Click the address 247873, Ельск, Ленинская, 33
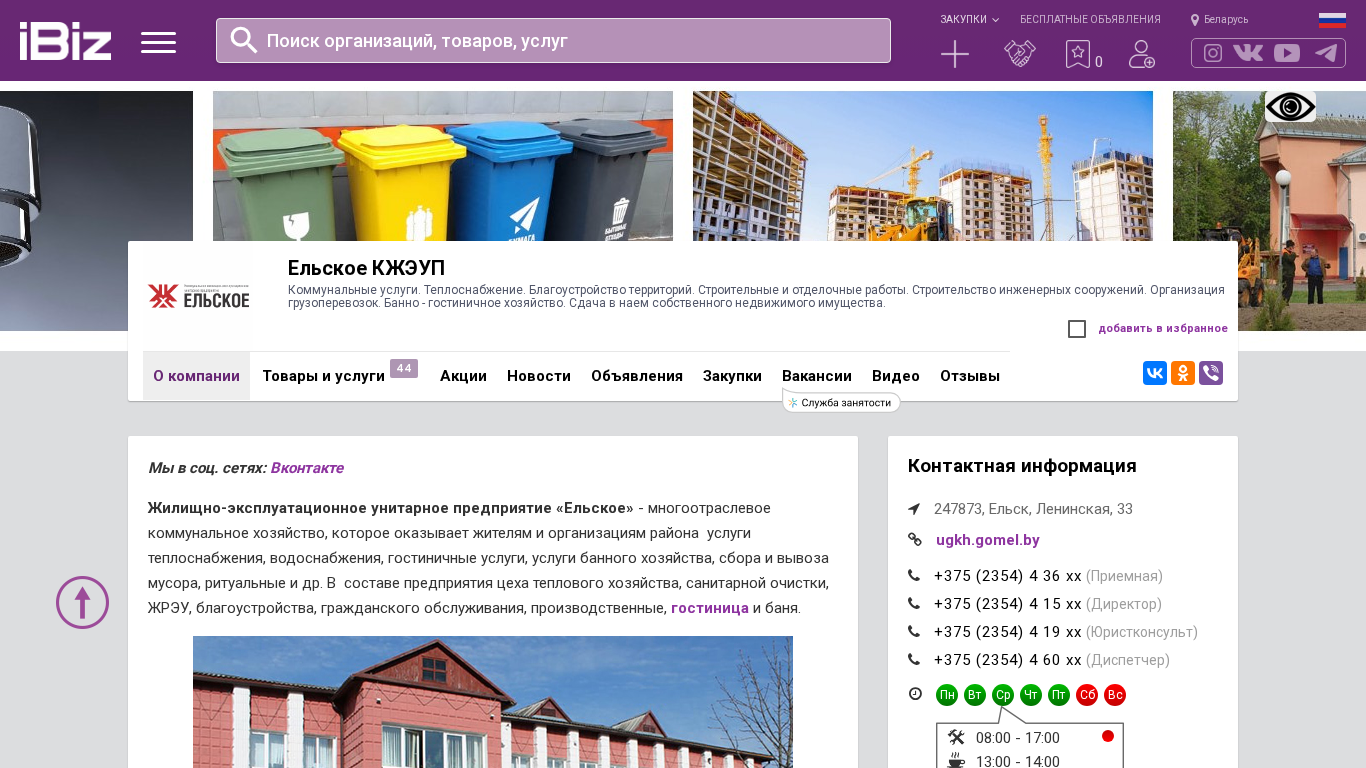Viewport: 1366px width, 768px height. 1033,509
